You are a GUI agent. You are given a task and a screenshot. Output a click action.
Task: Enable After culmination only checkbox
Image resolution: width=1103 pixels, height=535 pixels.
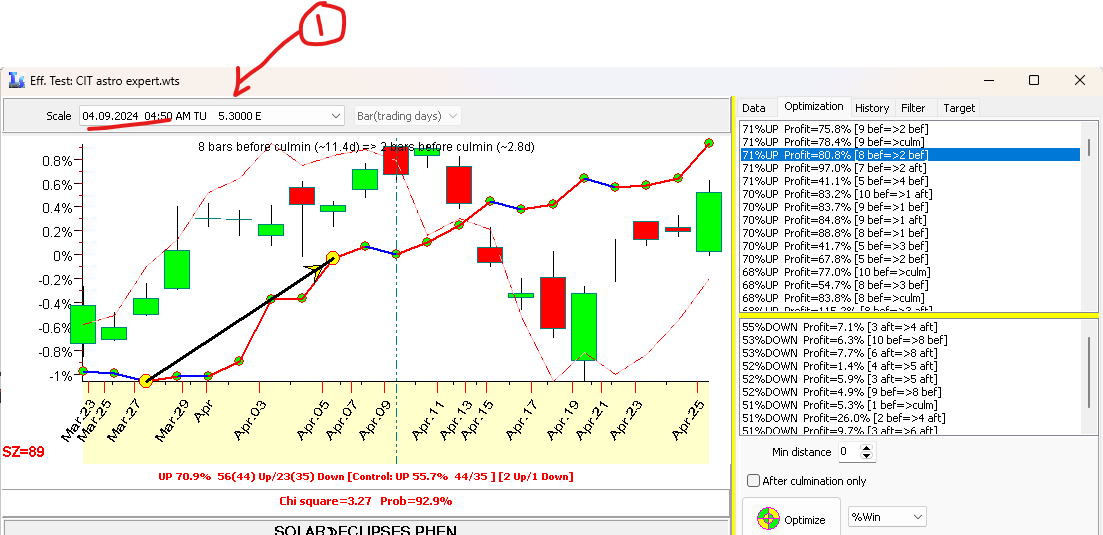tap(753, 481)
